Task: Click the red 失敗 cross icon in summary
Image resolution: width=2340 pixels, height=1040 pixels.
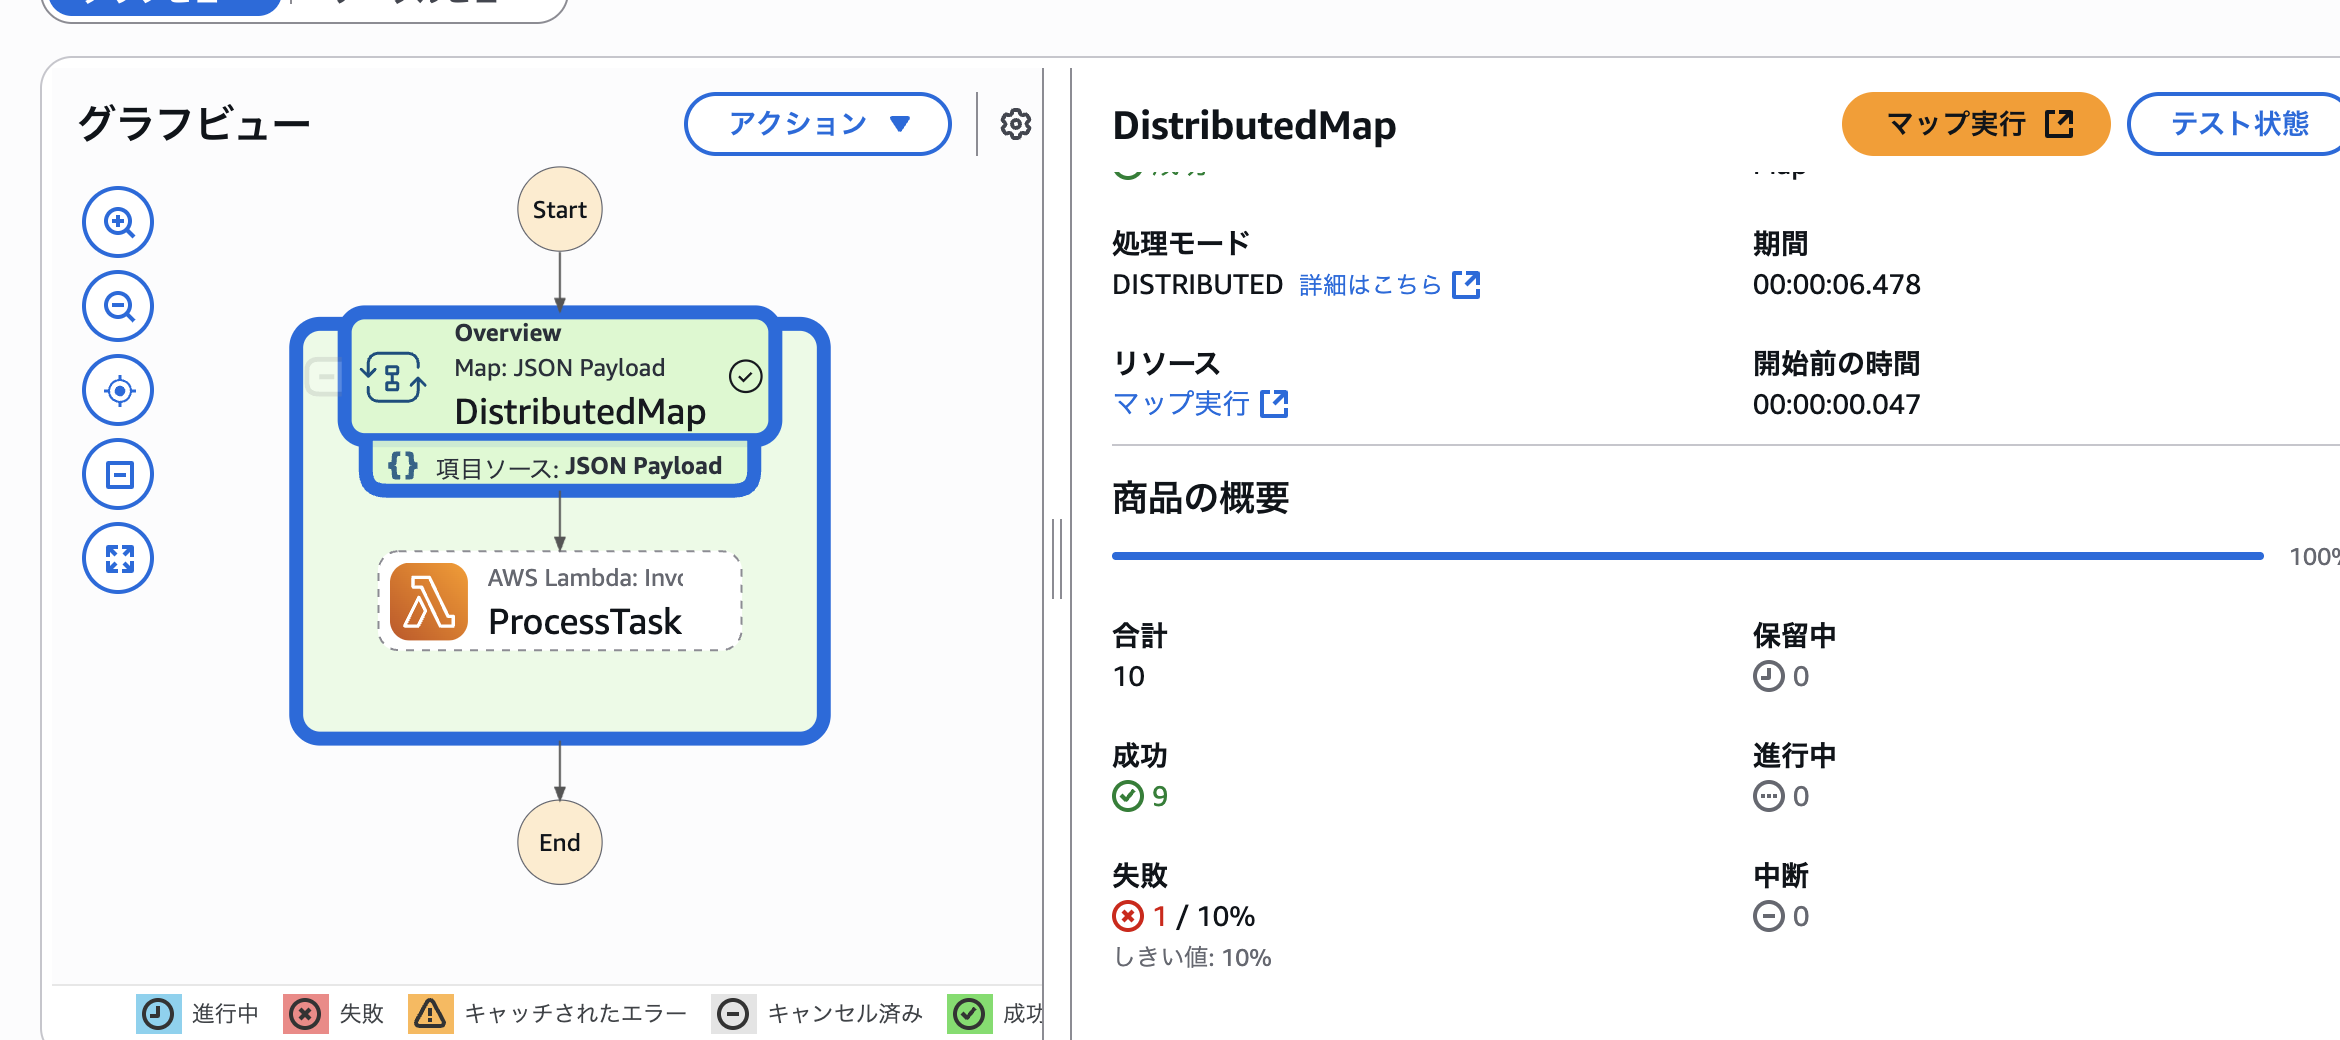Action: click(1127, 916)
